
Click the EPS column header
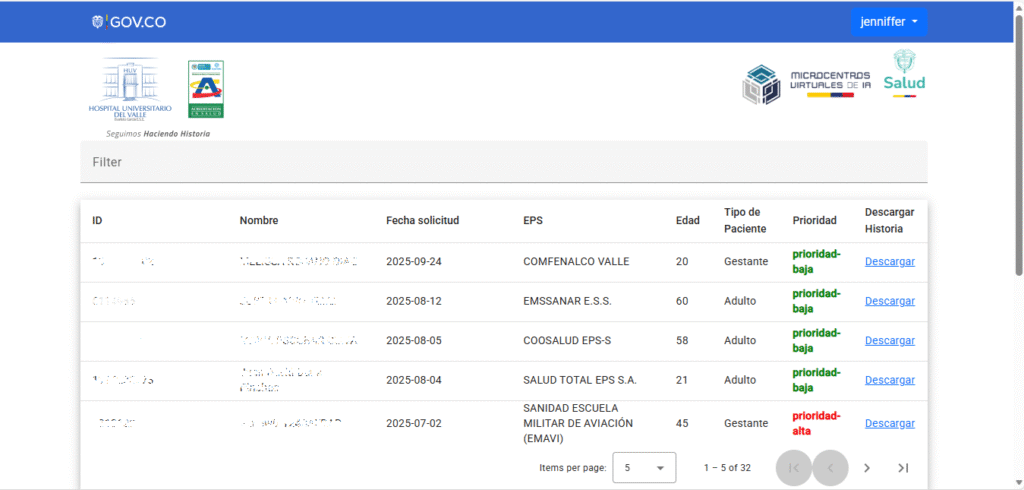pyautogui.click(x=533, y=221)
